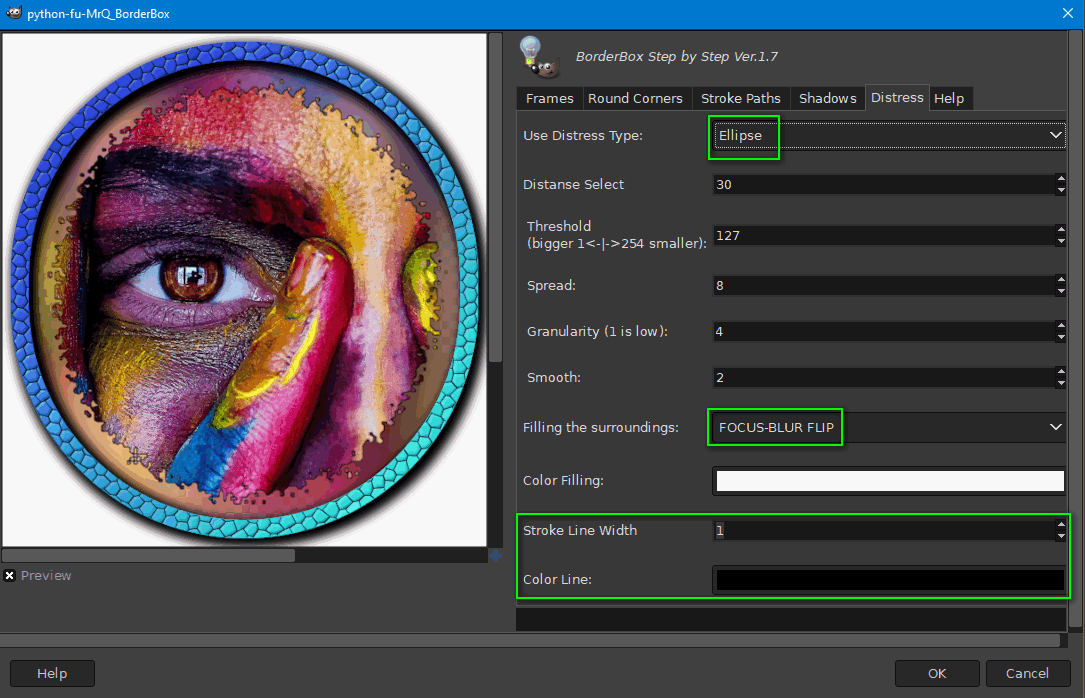Open the Filling the surroundings dropdown
The width and height of the screenshot is (1085, 698).
[x=889, y=428]
